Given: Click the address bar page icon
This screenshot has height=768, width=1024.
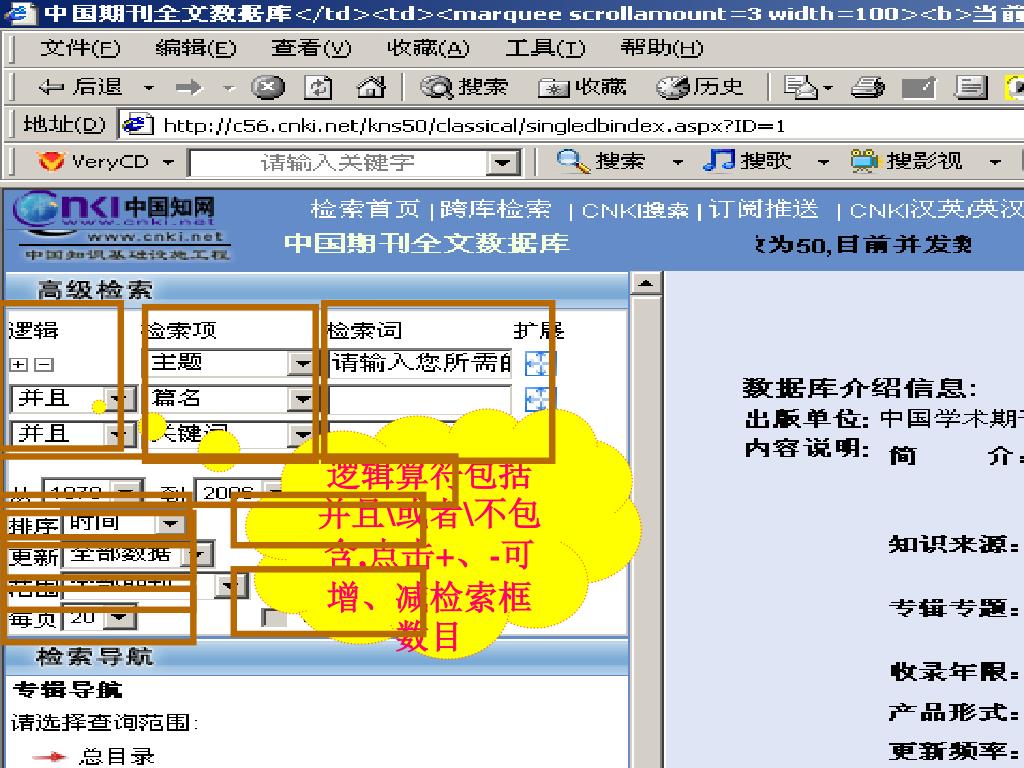Looking at the screenshot, I should point(137,124).
